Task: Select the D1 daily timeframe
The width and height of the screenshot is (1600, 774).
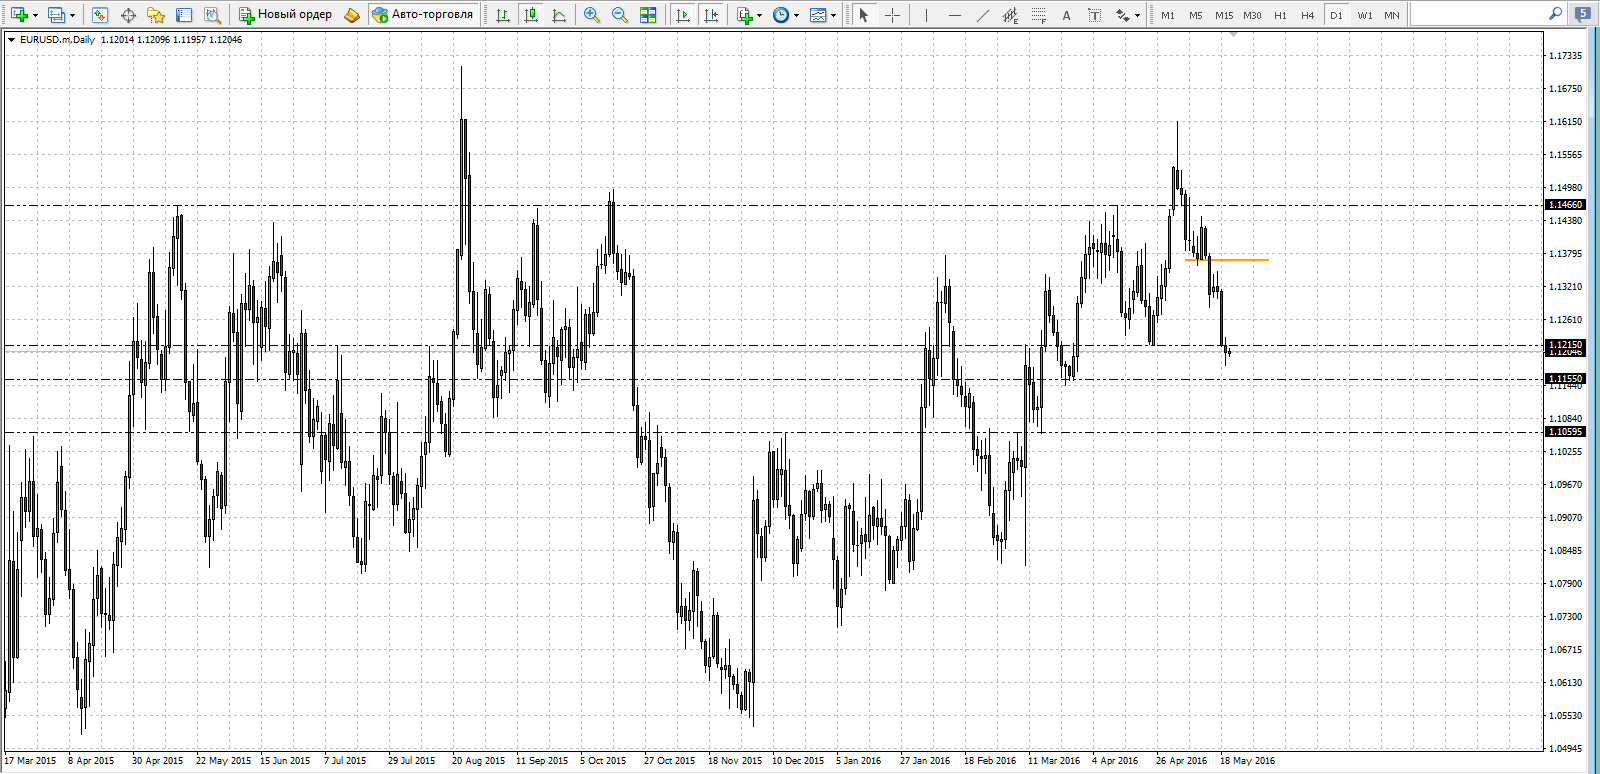Action: [x=1336, y=15]
